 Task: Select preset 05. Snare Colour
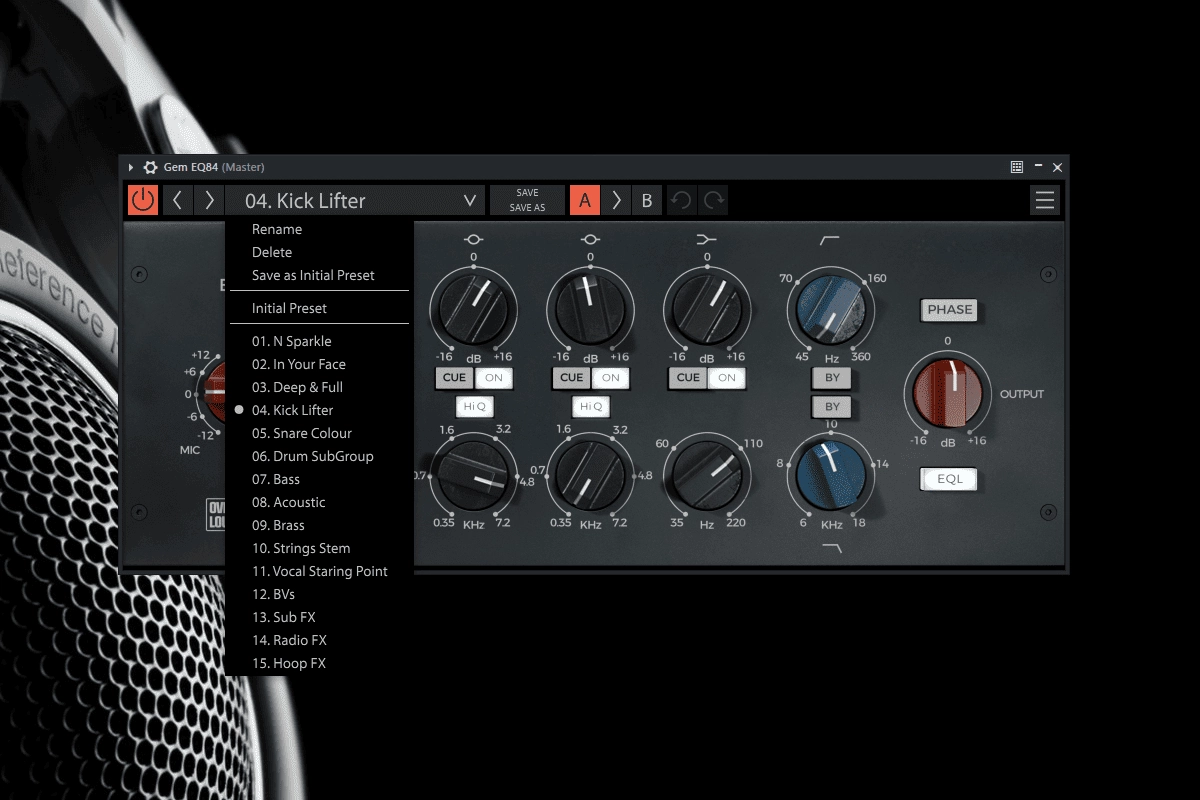point(301,433)
